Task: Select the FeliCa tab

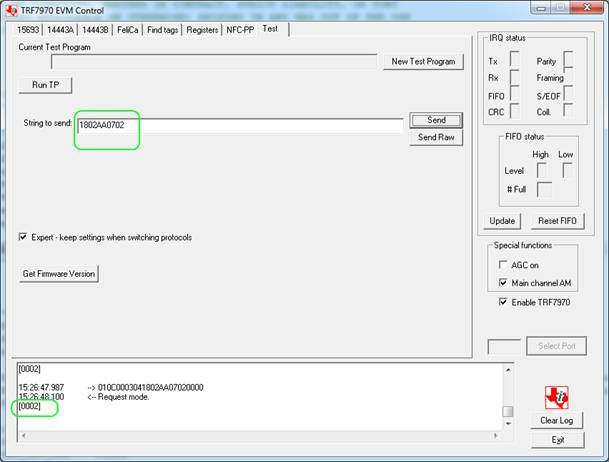Action: (128, 30)
